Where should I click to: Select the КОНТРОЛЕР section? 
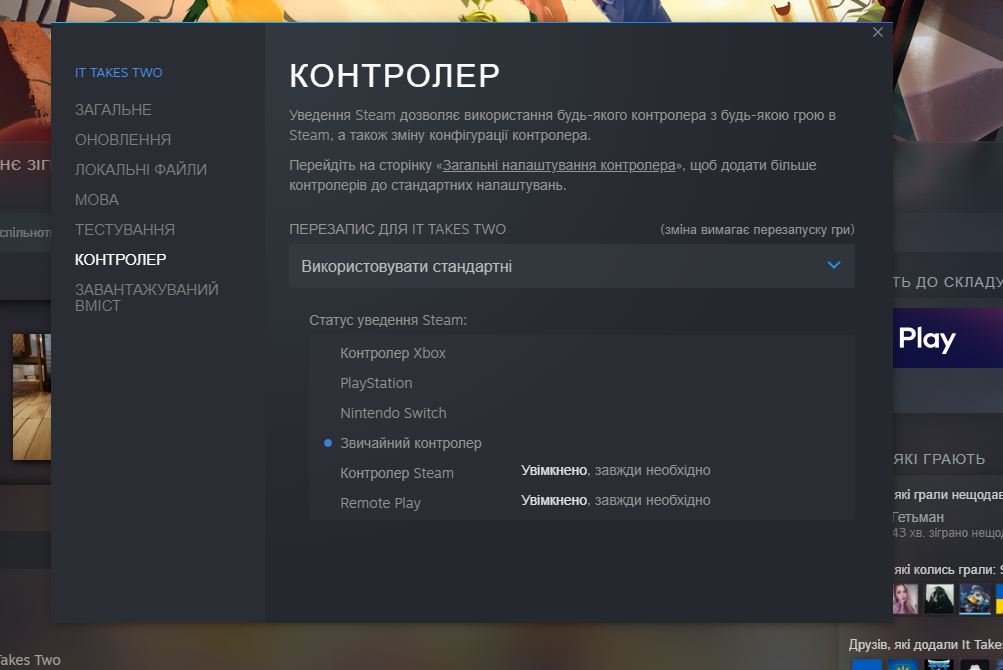[120, 259]
